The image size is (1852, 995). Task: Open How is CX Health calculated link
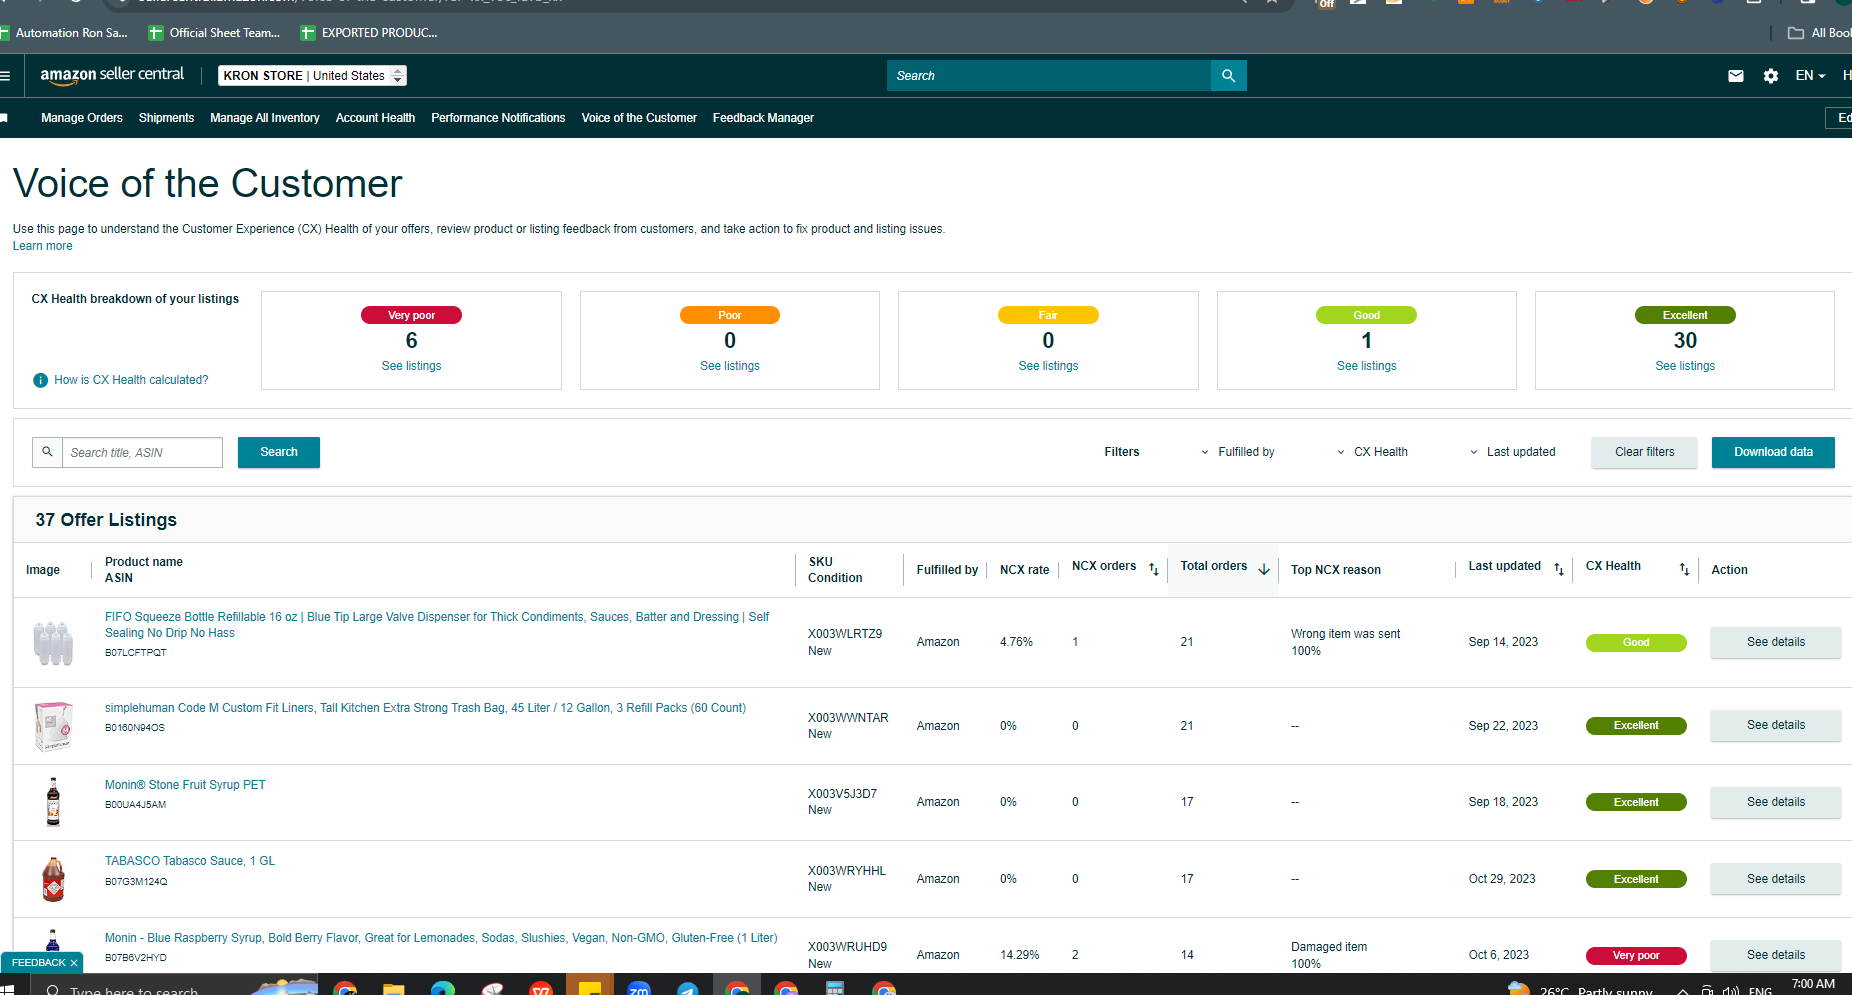[131, 380]
